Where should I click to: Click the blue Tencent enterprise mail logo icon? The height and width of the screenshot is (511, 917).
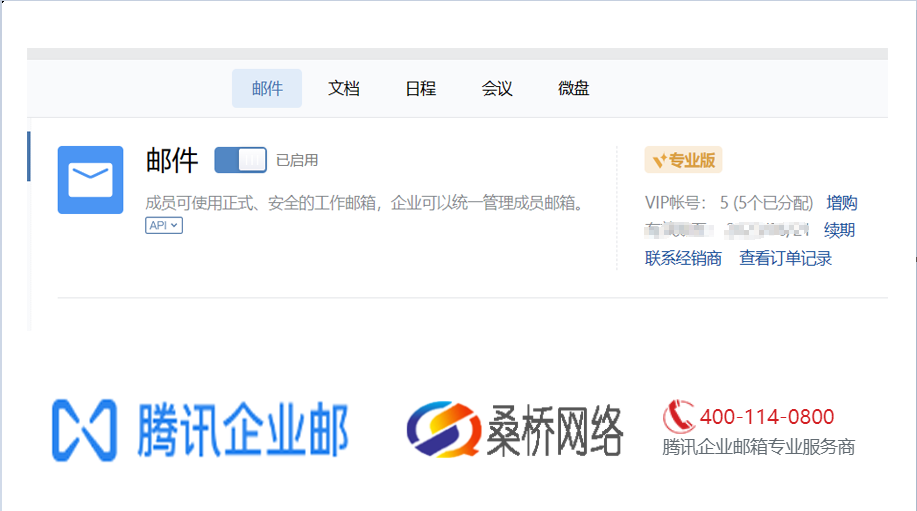point(84,431)
